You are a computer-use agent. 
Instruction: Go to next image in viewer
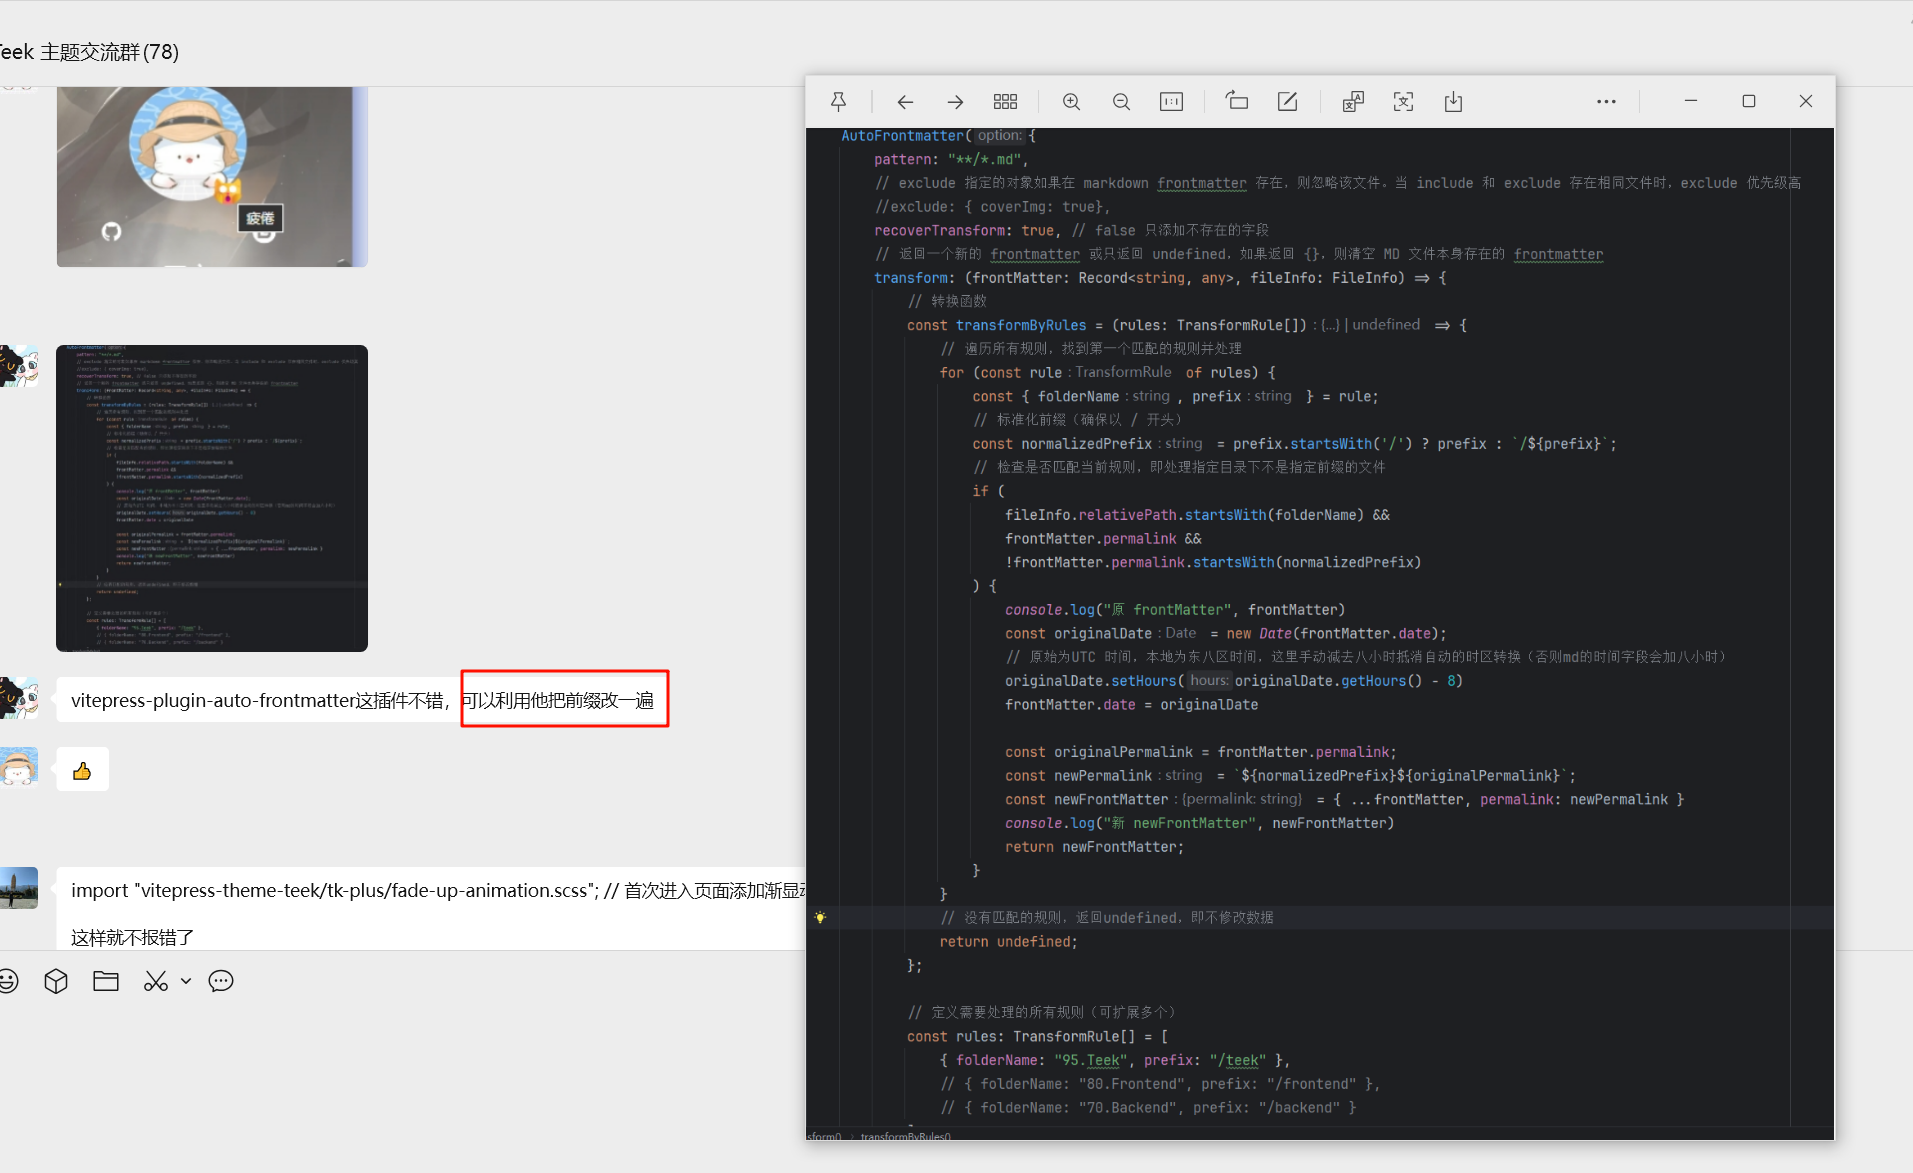coord(955,101)
